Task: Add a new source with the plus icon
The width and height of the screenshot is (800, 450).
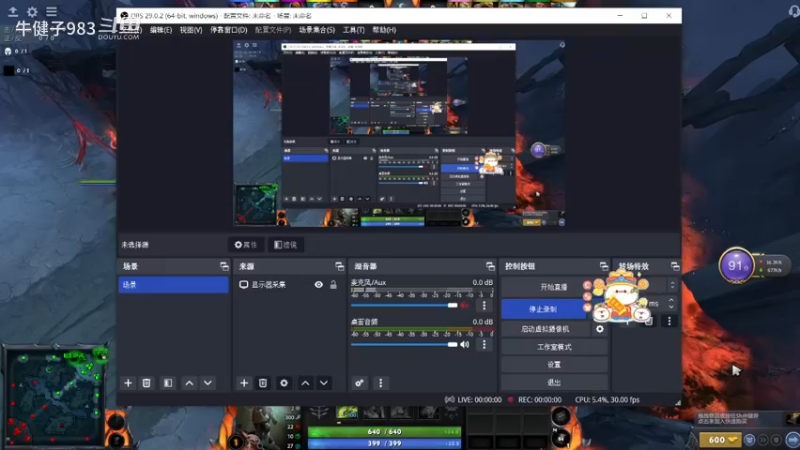Action: pyautogui.click(x=244, y=383)
